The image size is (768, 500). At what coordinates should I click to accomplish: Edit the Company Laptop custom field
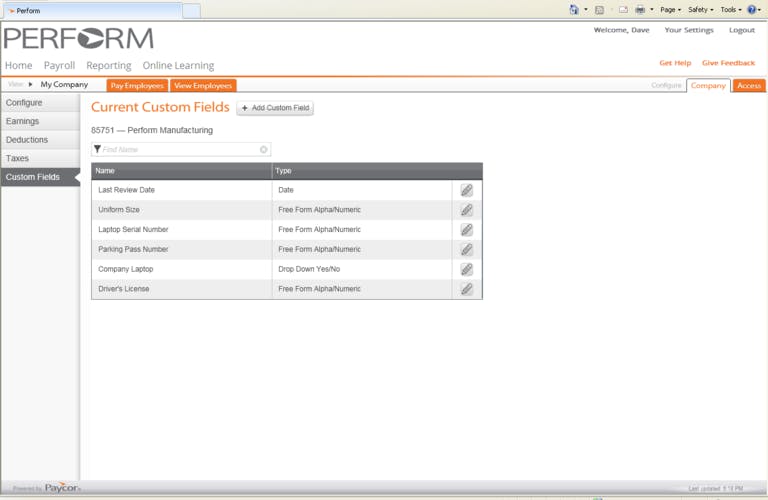(x=466, y=269)
